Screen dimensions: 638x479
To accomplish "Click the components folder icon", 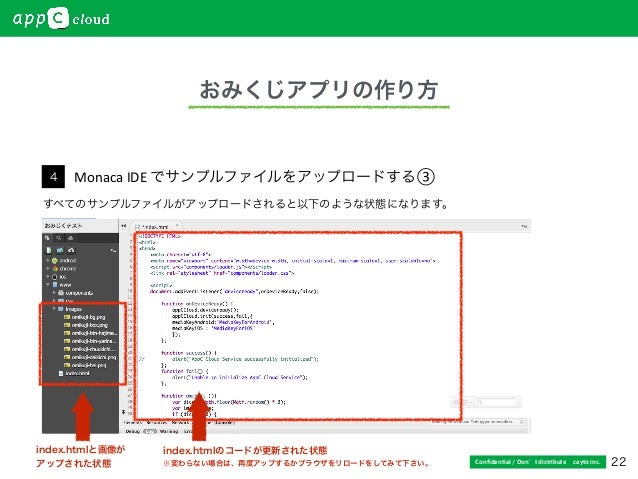I will point(61,293).
